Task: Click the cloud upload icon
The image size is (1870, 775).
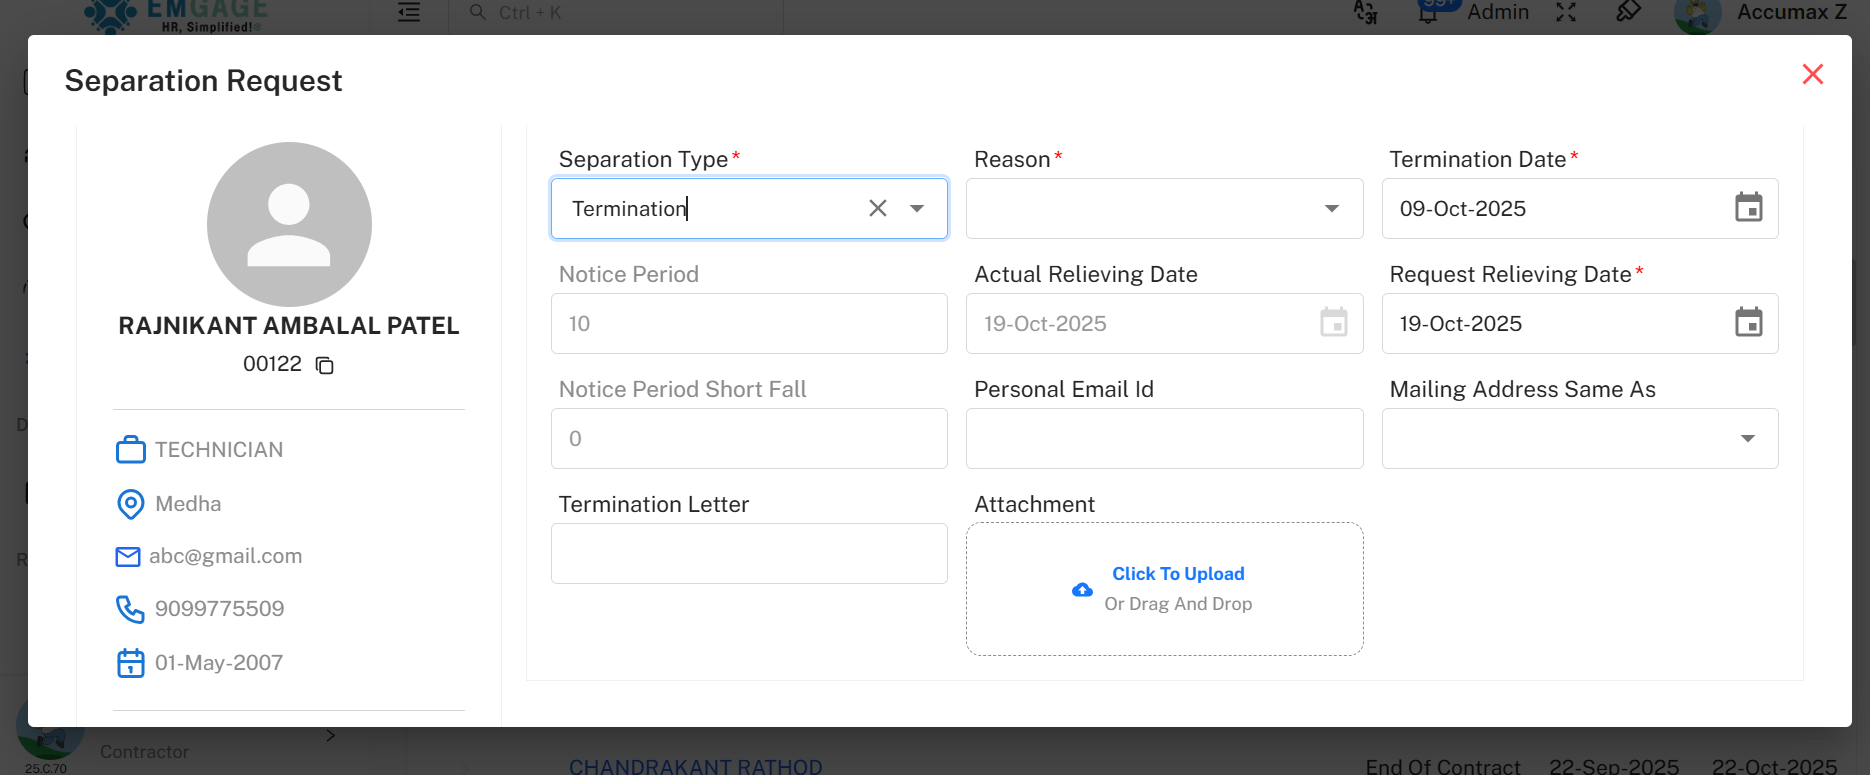Action: pos(1082,590)
